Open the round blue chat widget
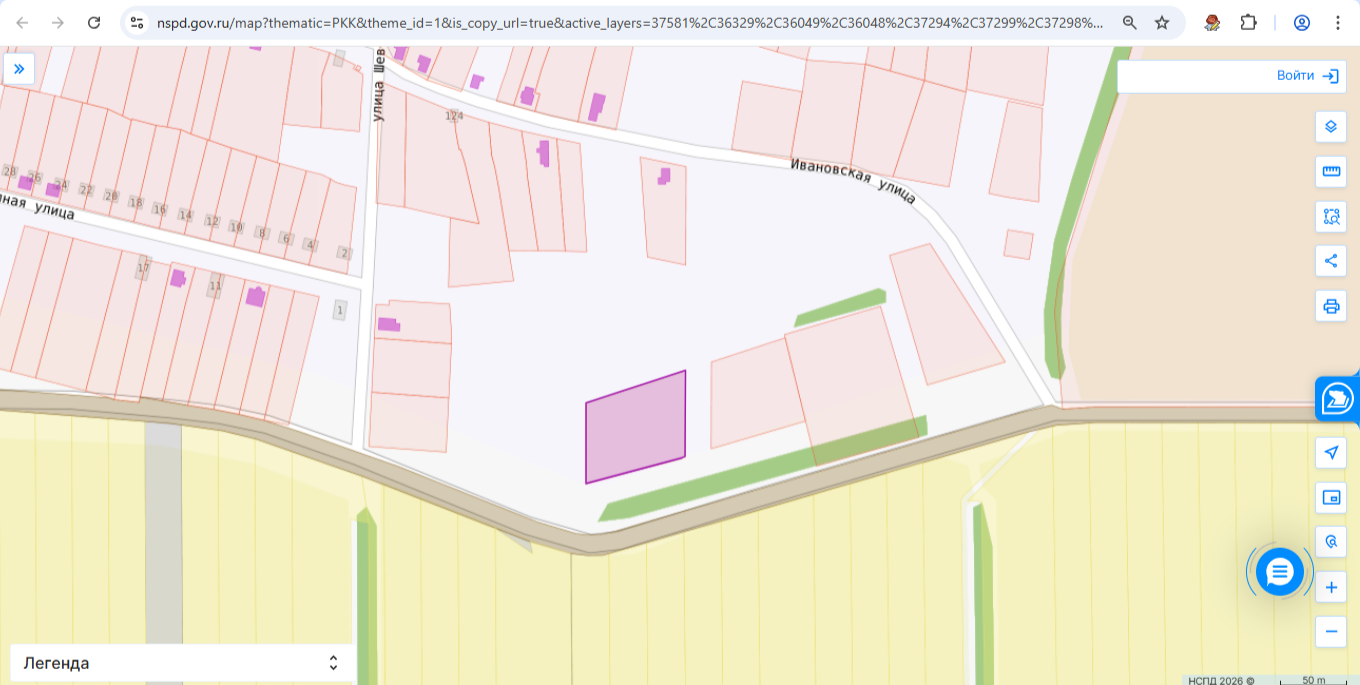Viewport: 1360px width, 685px height. pyautogui.click(x=1280, y=572)
